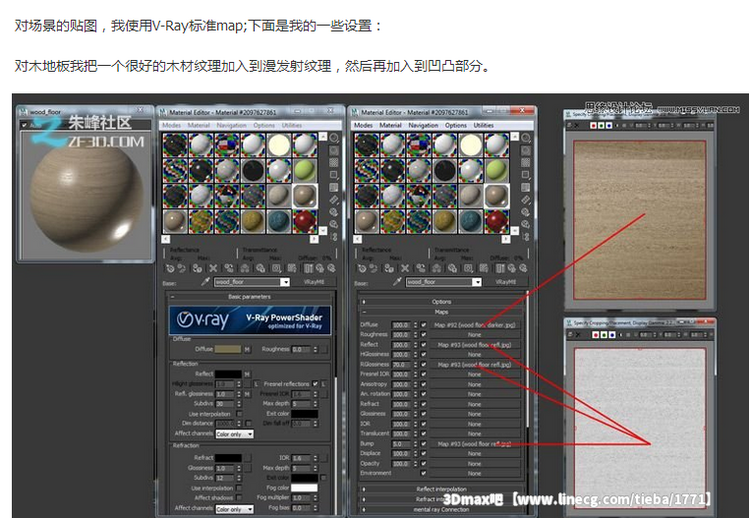The height and width of the screenshot is (518, 750).
Task: Select red sphere sample slot in left editor
Action: point(305,222)
